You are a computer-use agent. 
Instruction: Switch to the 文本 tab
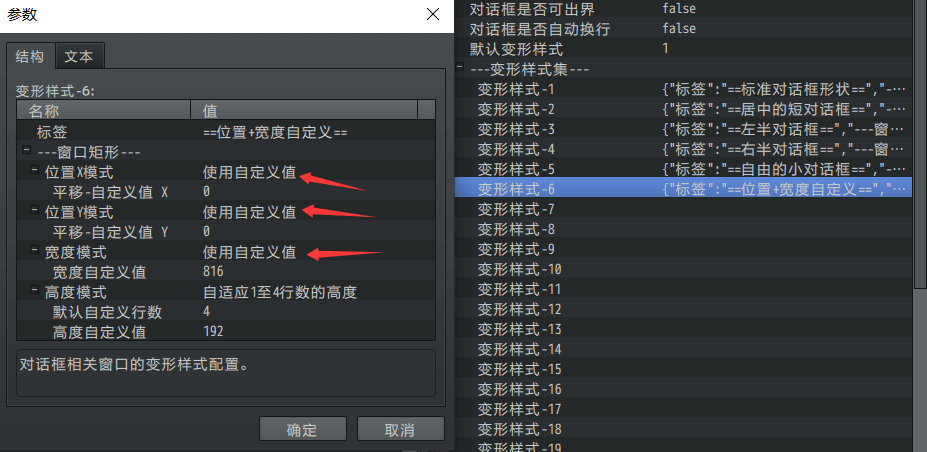79,56
